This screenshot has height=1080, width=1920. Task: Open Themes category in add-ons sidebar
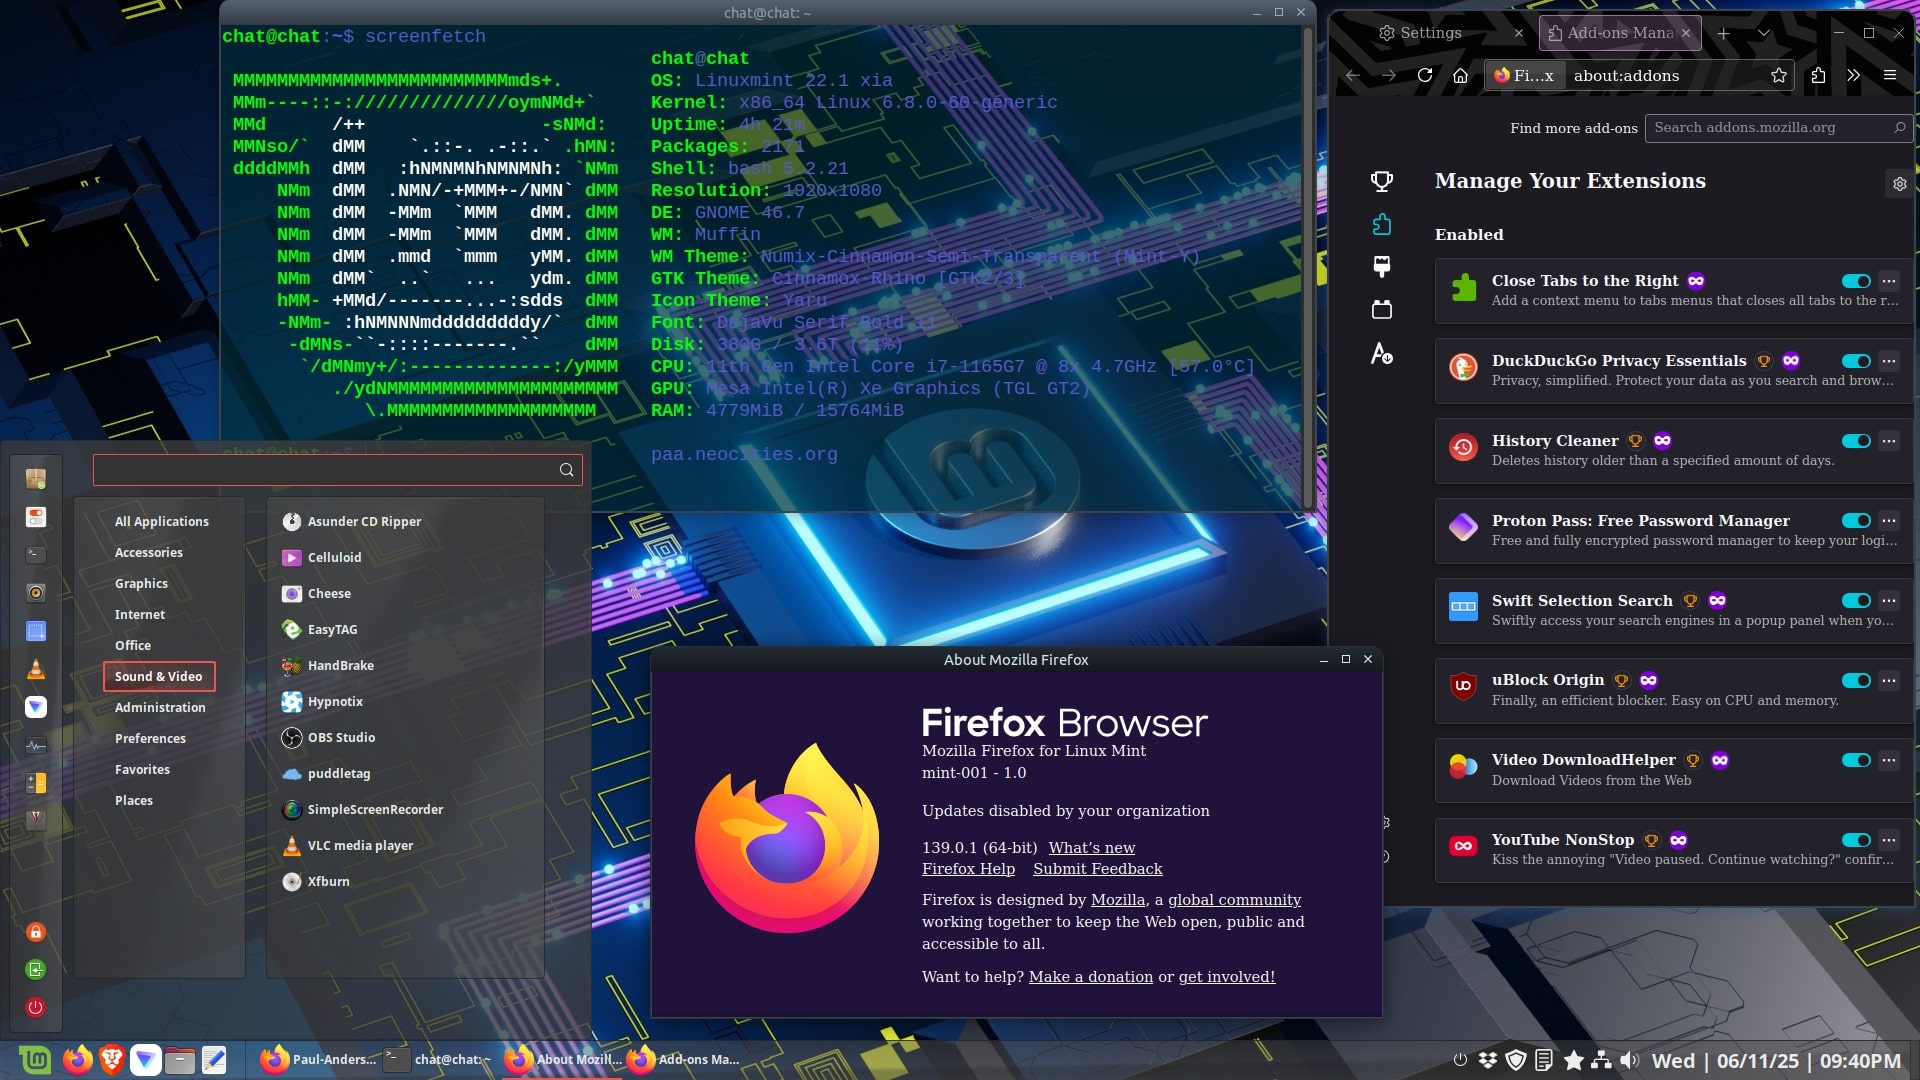1382,267
